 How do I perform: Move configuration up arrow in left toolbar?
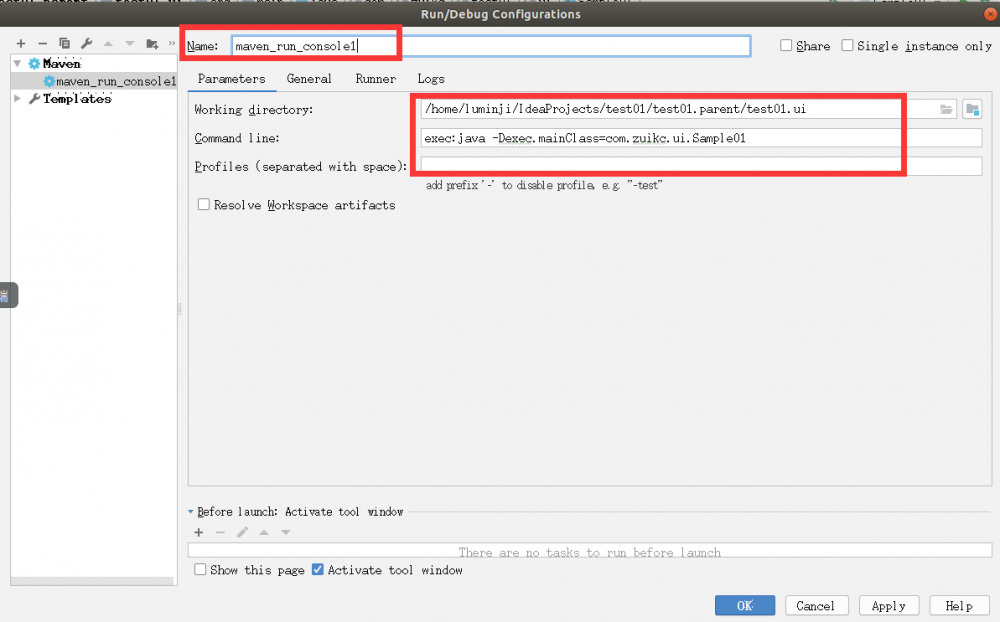[108, 43]
